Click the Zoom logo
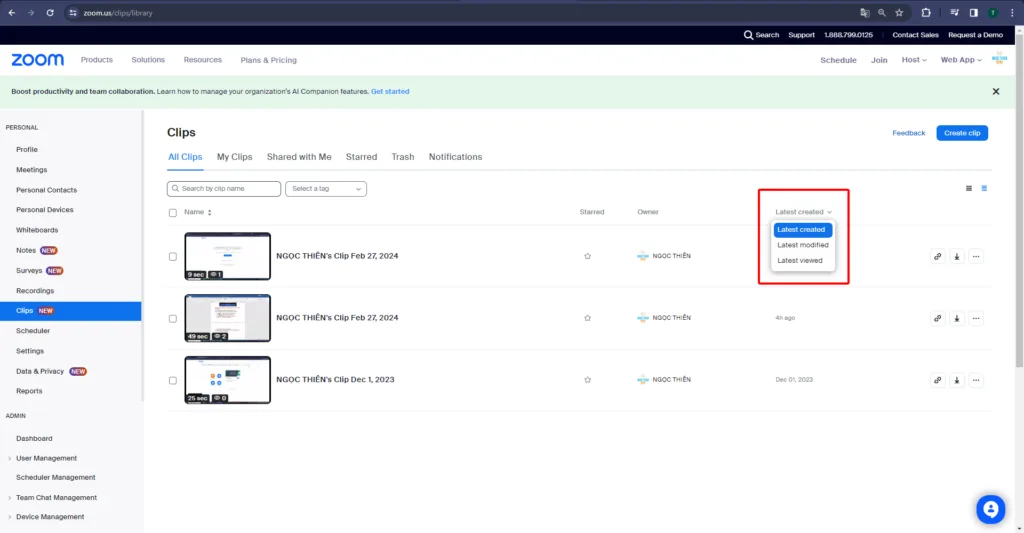 point(38,60)
